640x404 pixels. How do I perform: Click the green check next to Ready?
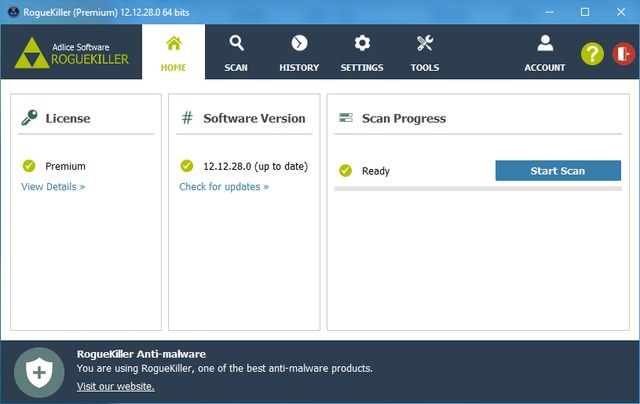345,171
